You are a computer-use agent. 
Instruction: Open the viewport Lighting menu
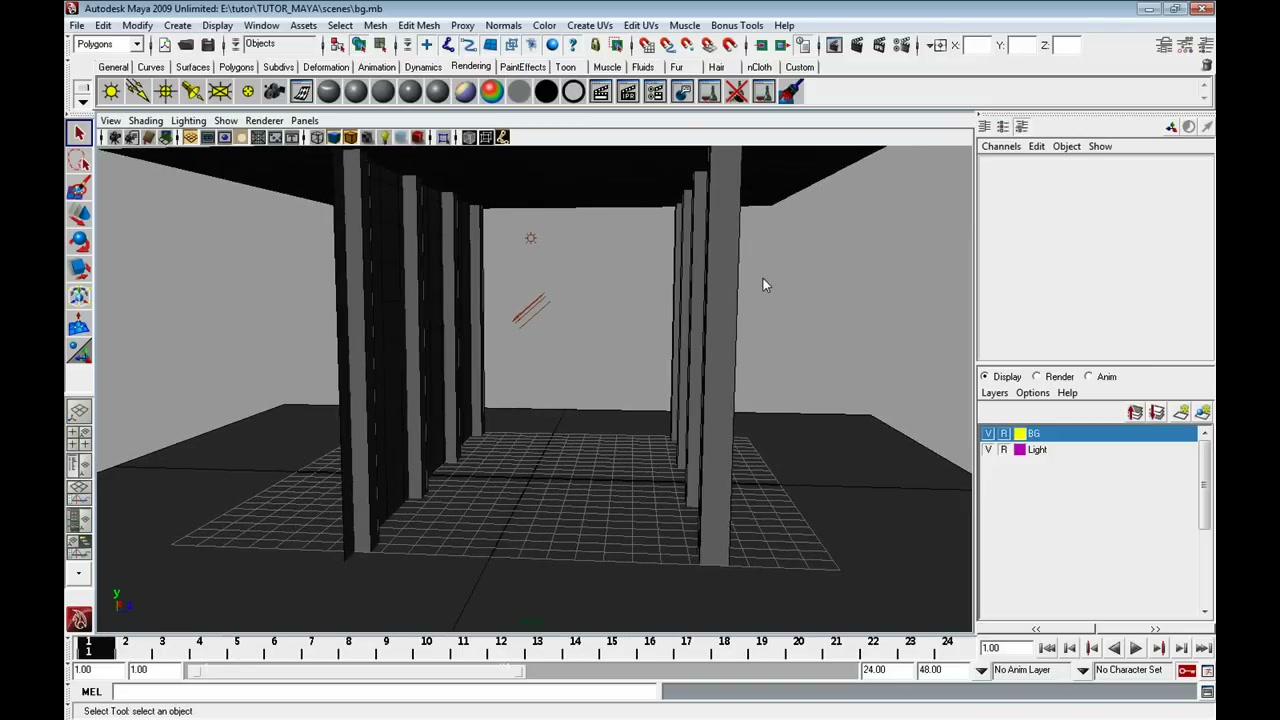(188, 121)
